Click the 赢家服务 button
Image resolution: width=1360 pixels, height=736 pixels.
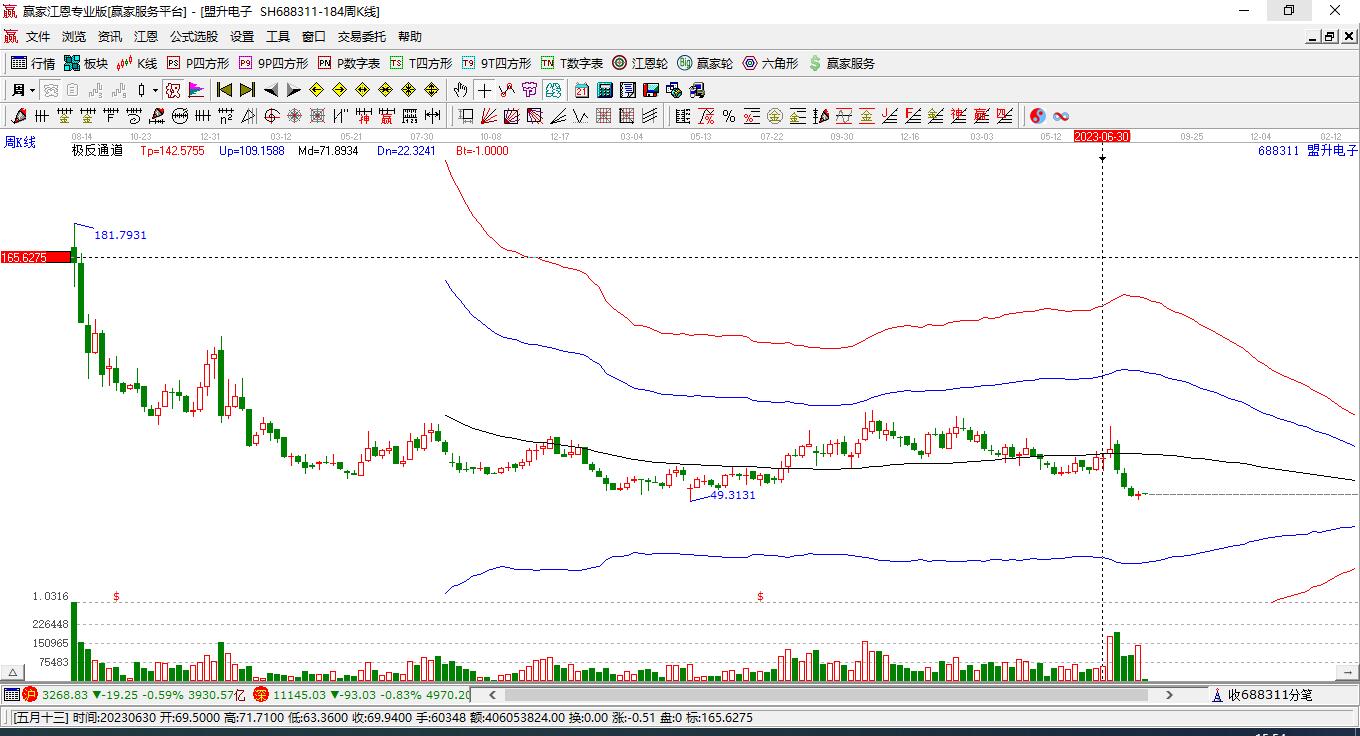pyautogui.click(x=841, y=63)
